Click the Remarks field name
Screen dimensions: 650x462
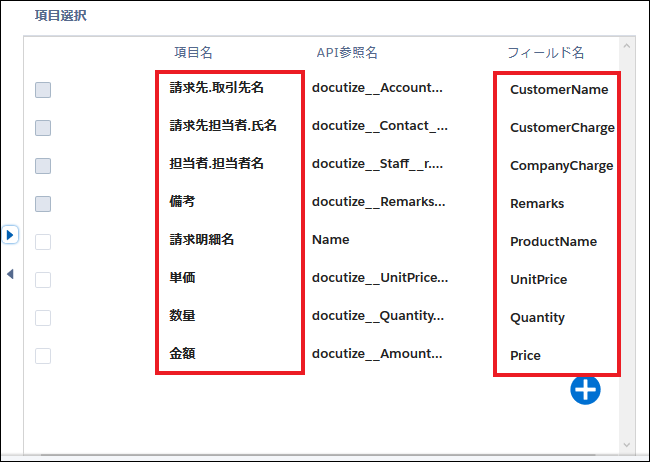click(537, 204)
